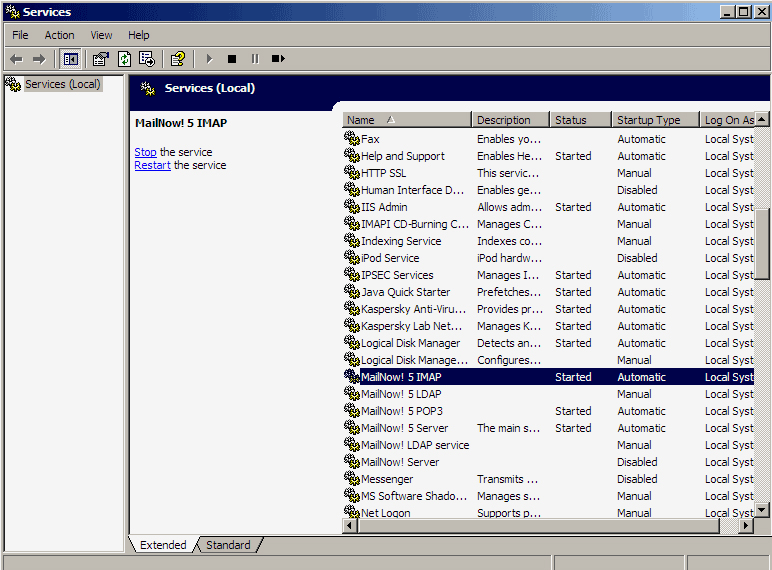Click the gear icon of Net Logon

[x=352, y=511]
